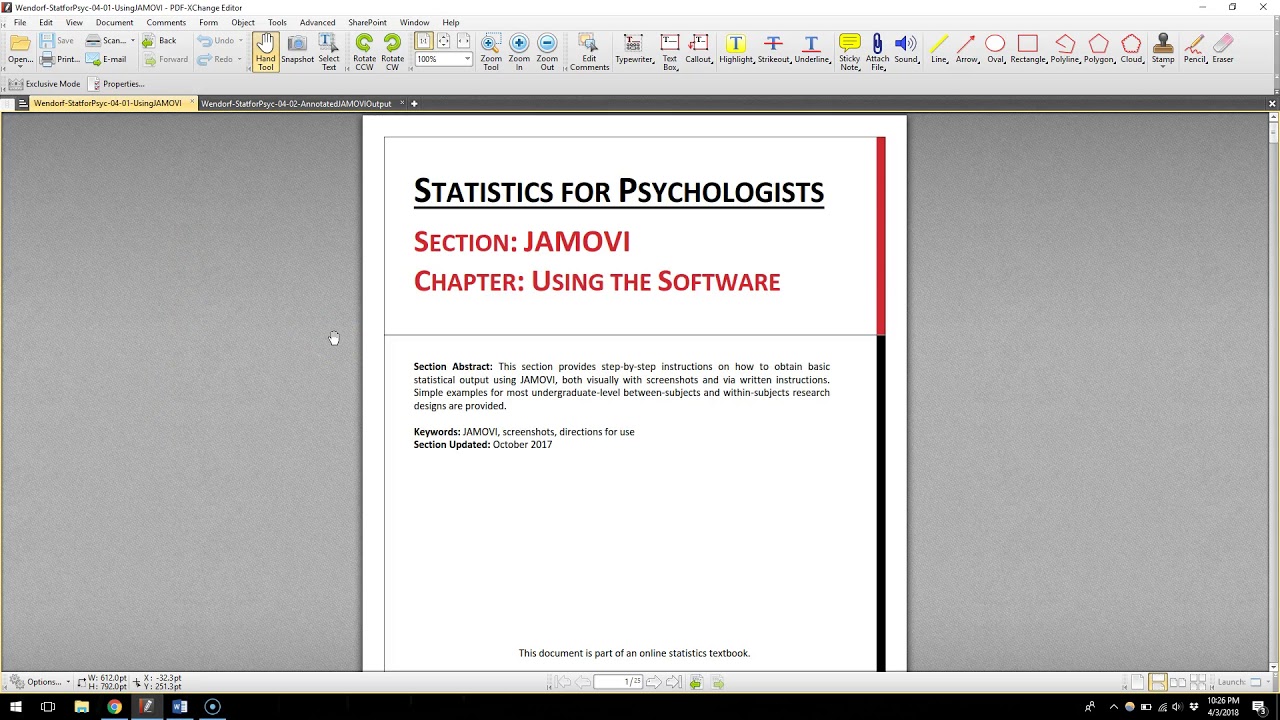Rotate page counter-clockwise with Rotate CCW
The height and width of the screenshot is (720, 1280).
(x=364, y=52)
